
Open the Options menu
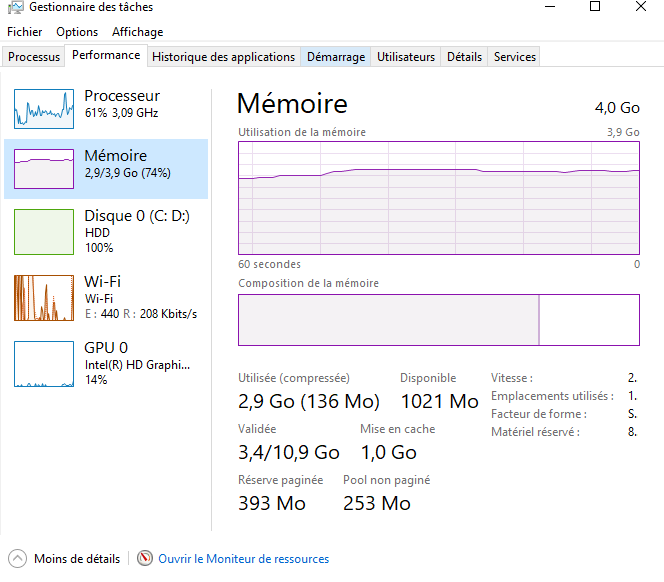pyautogui.click(x=77, y=32)
